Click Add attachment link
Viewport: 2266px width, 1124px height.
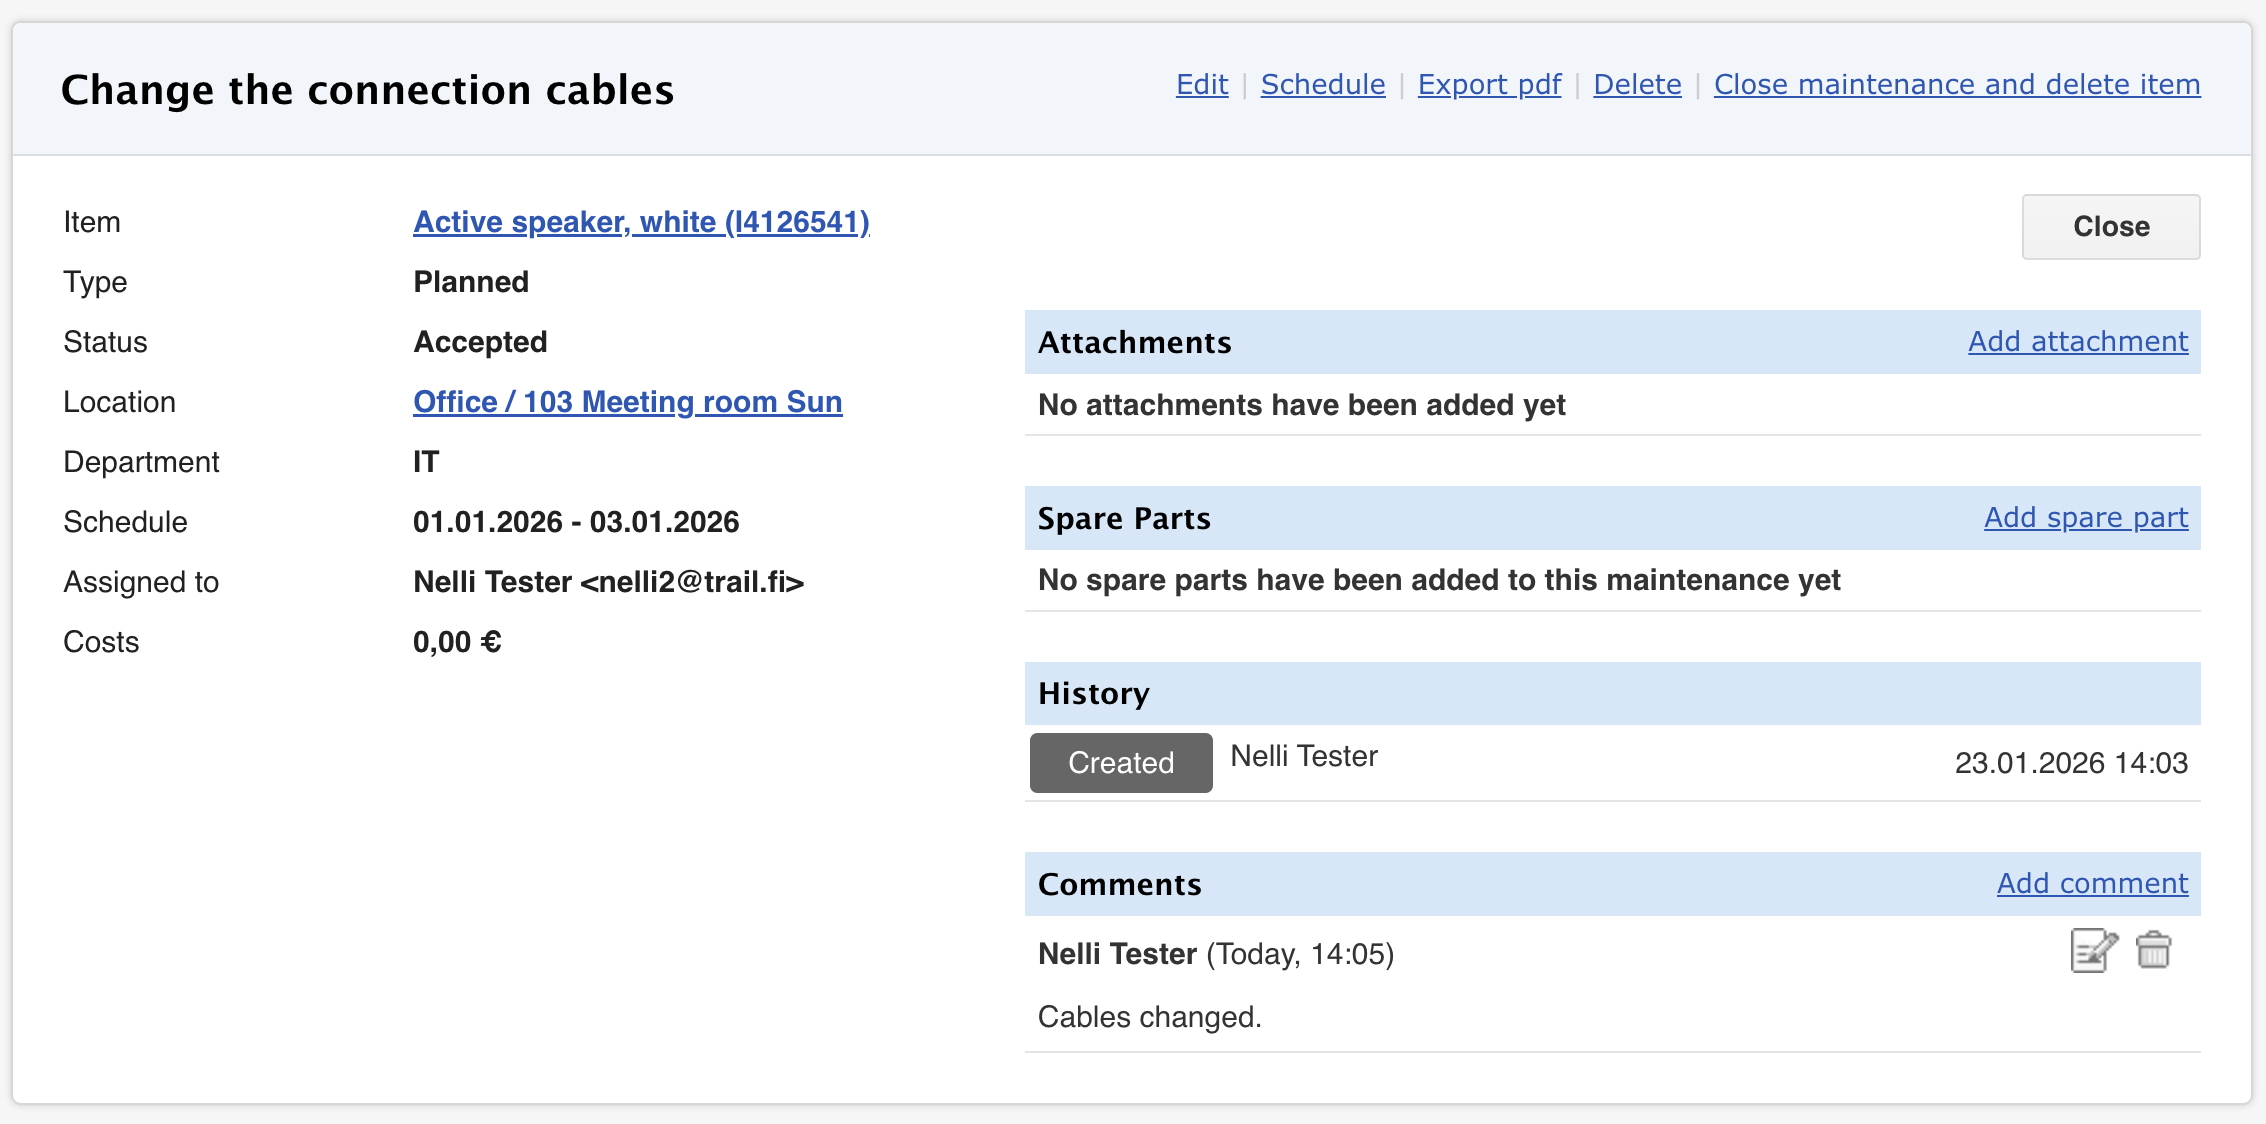2077,342
